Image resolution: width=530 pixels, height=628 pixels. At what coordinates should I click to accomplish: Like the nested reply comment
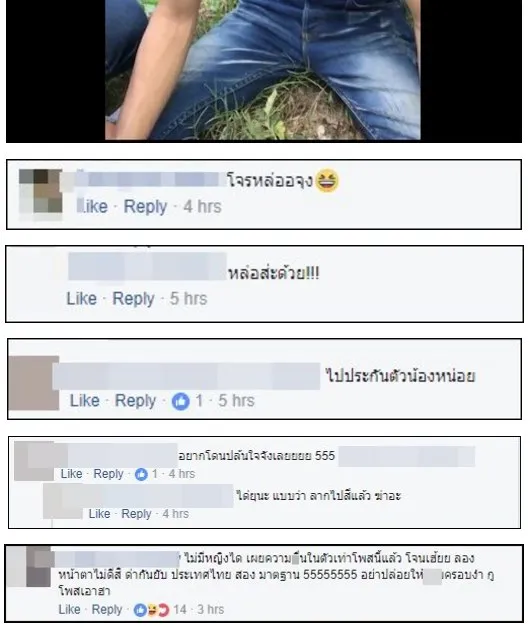99,514
